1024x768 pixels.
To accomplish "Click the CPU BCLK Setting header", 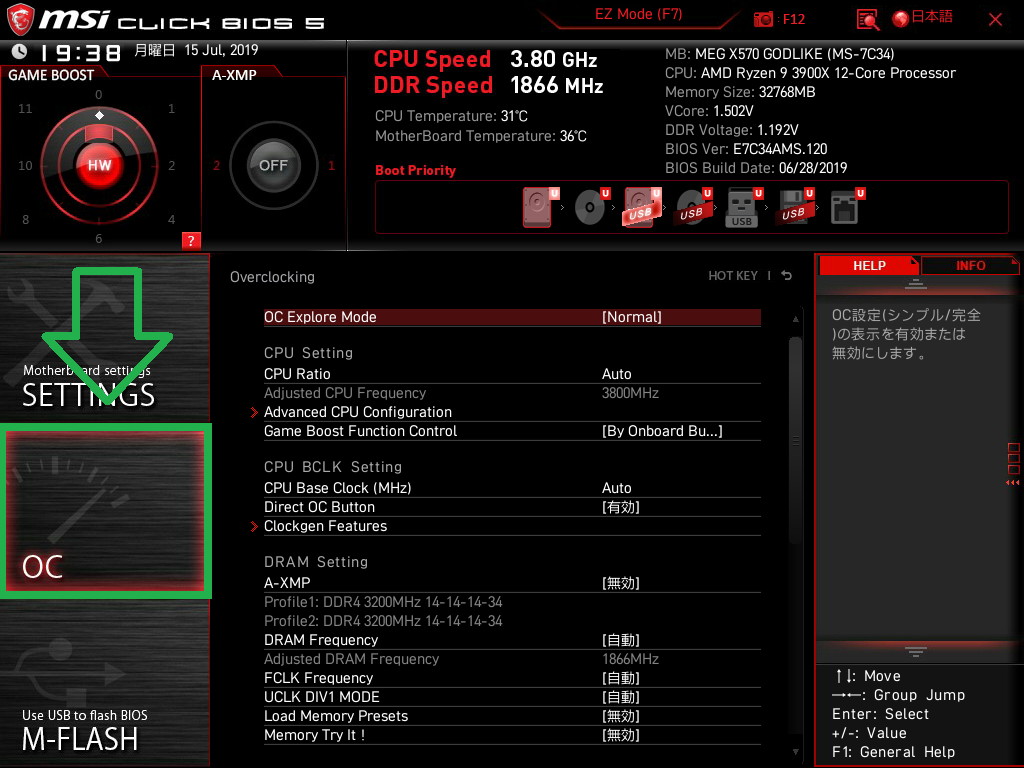I will (x=332, y=467).
